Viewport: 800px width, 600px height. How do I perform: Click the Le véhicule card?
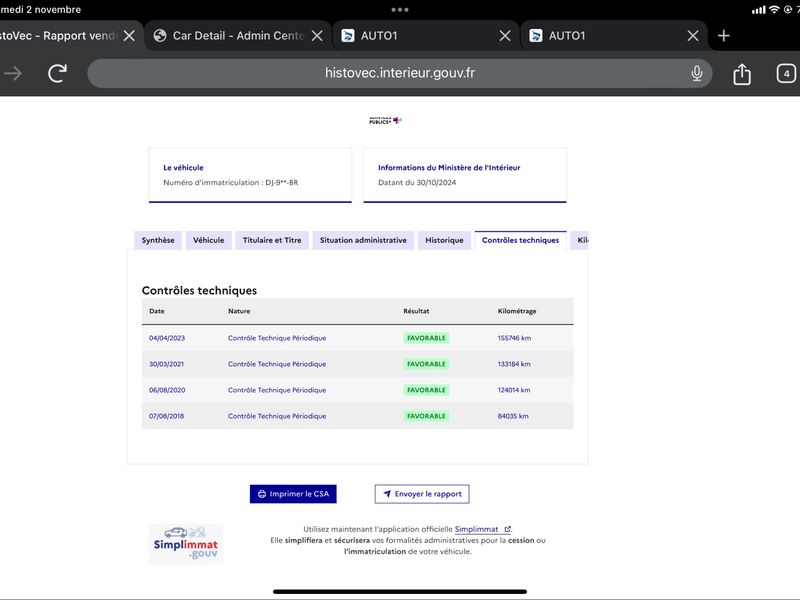point(250,175)
